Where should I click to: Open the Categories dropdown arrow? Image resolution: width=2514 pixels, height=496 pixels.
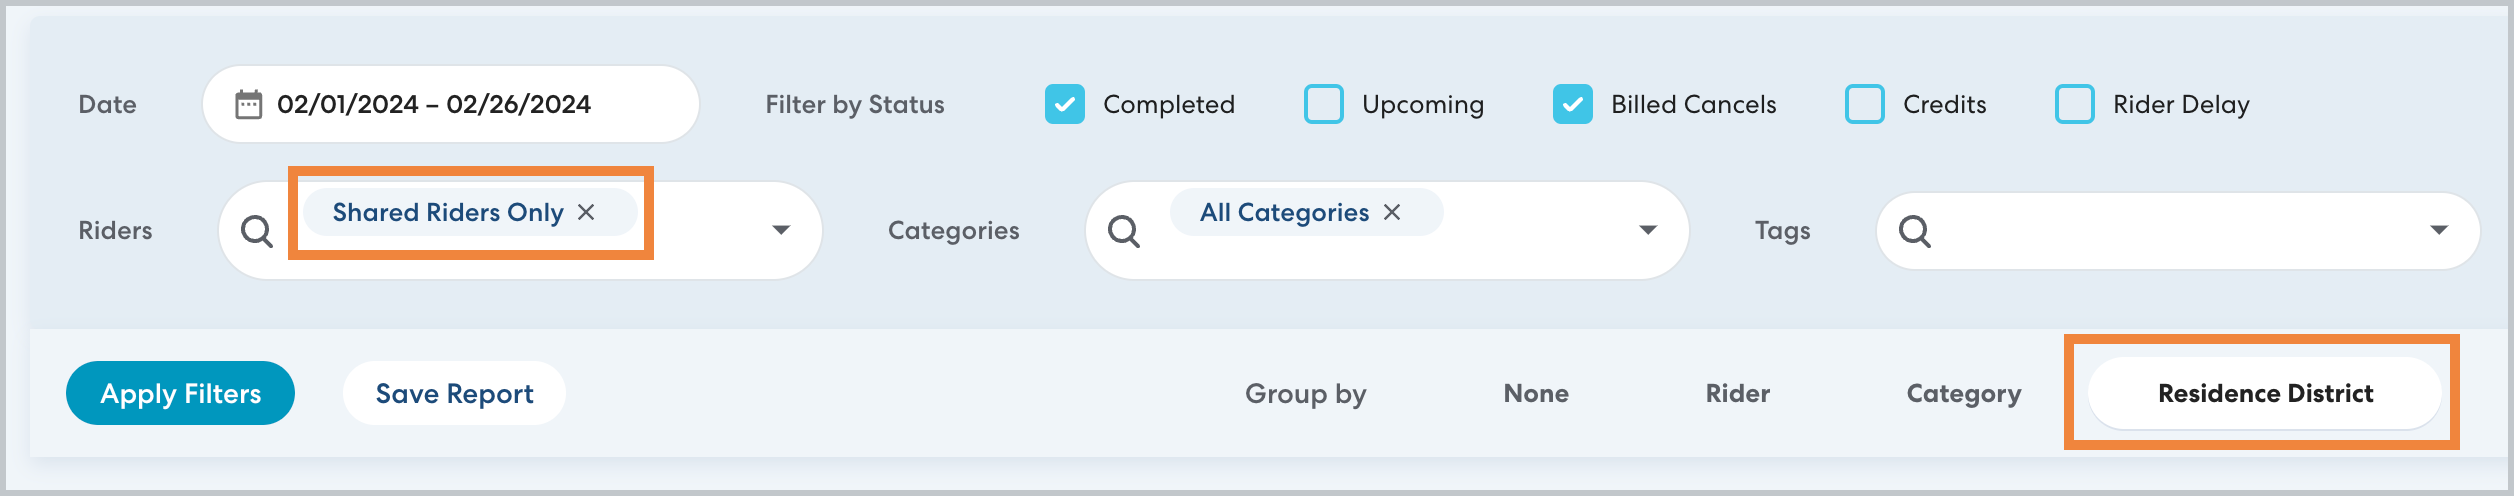tap(1648, 230)
